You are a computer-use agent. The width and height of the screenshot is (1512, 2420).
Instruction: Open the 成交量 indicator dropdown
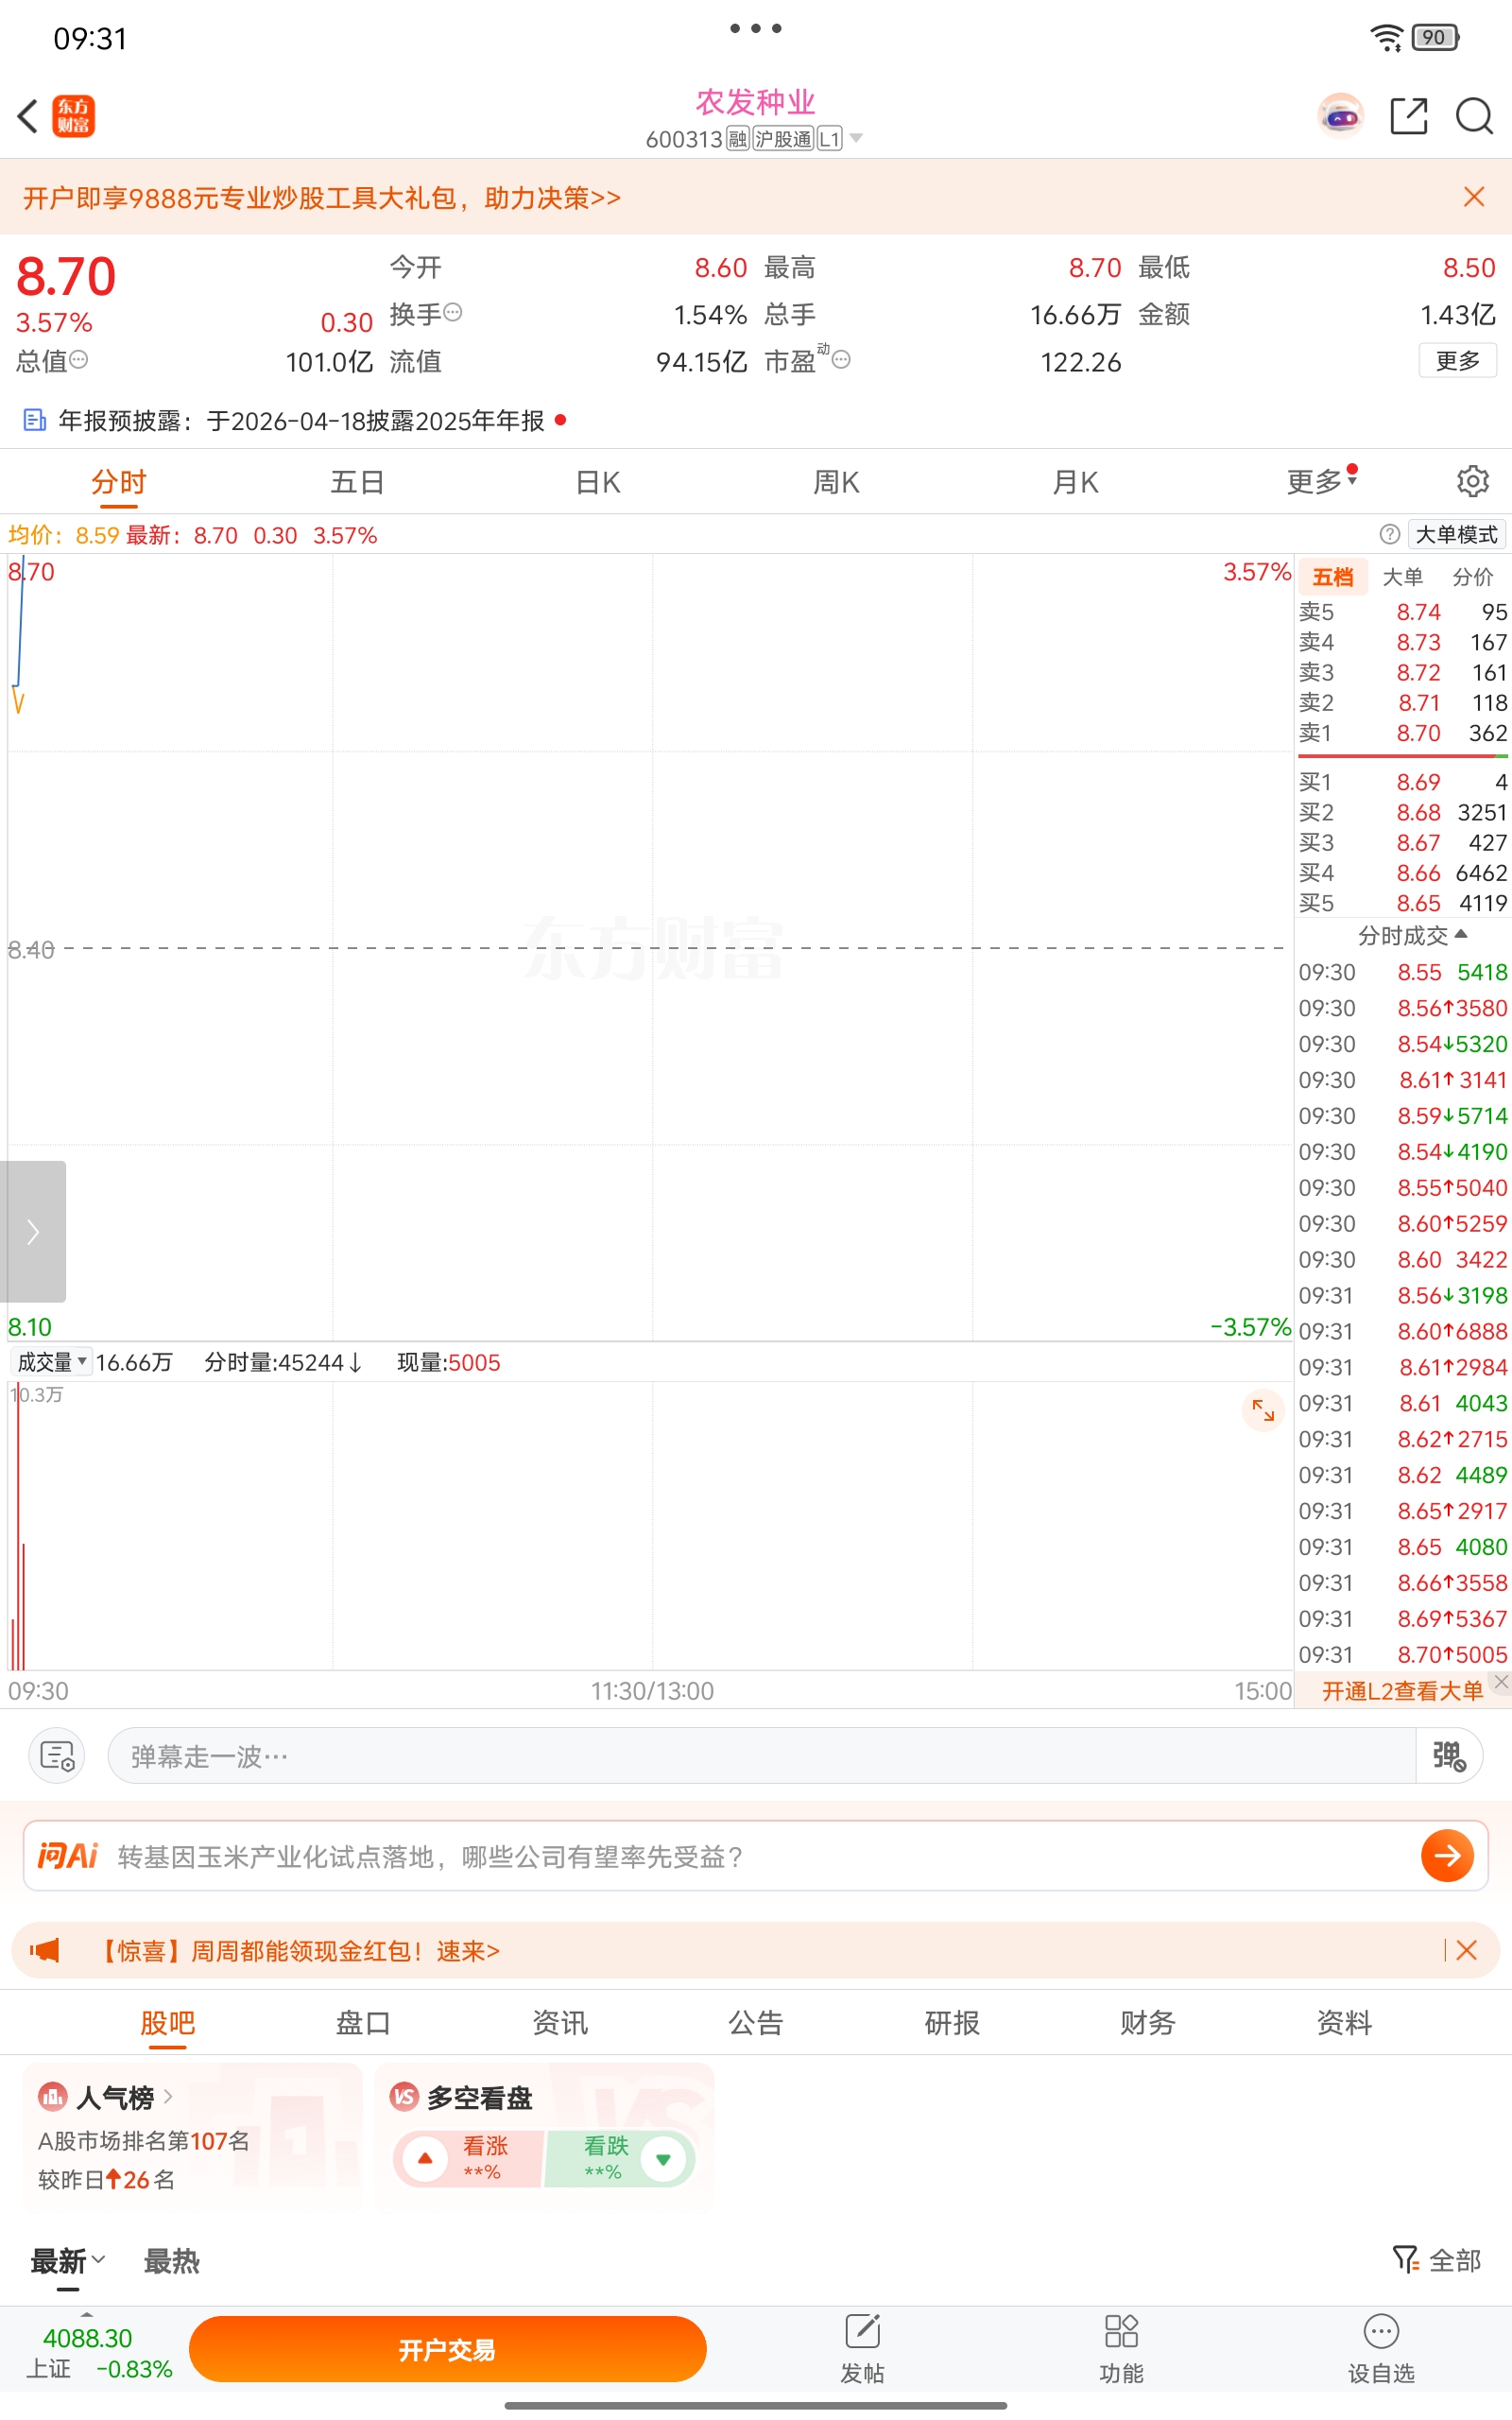coord(52,1361)
